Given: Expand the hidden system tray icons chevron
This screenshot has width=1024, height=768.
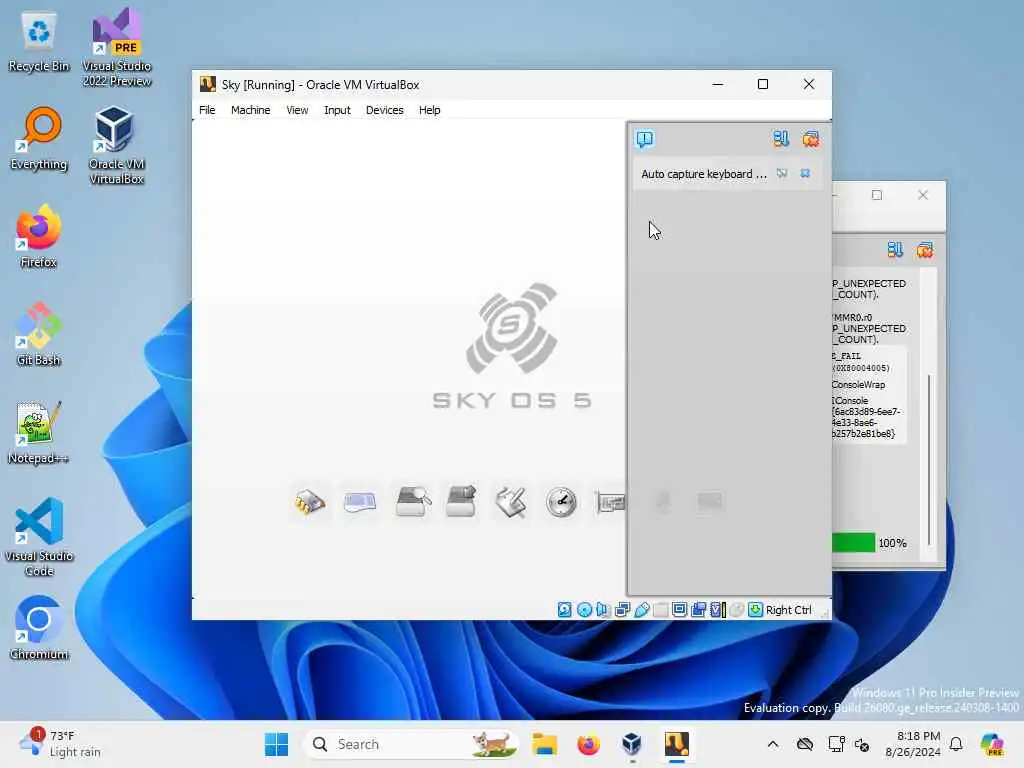Looking at the screenshot, I should 773,744.
